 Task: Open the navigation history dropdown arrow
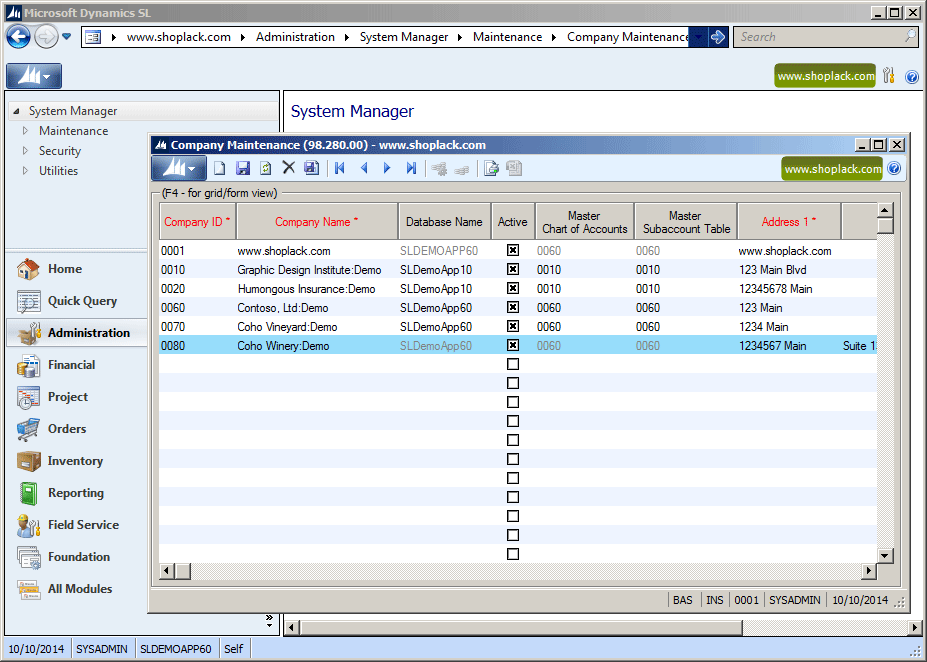click(67, 37)
